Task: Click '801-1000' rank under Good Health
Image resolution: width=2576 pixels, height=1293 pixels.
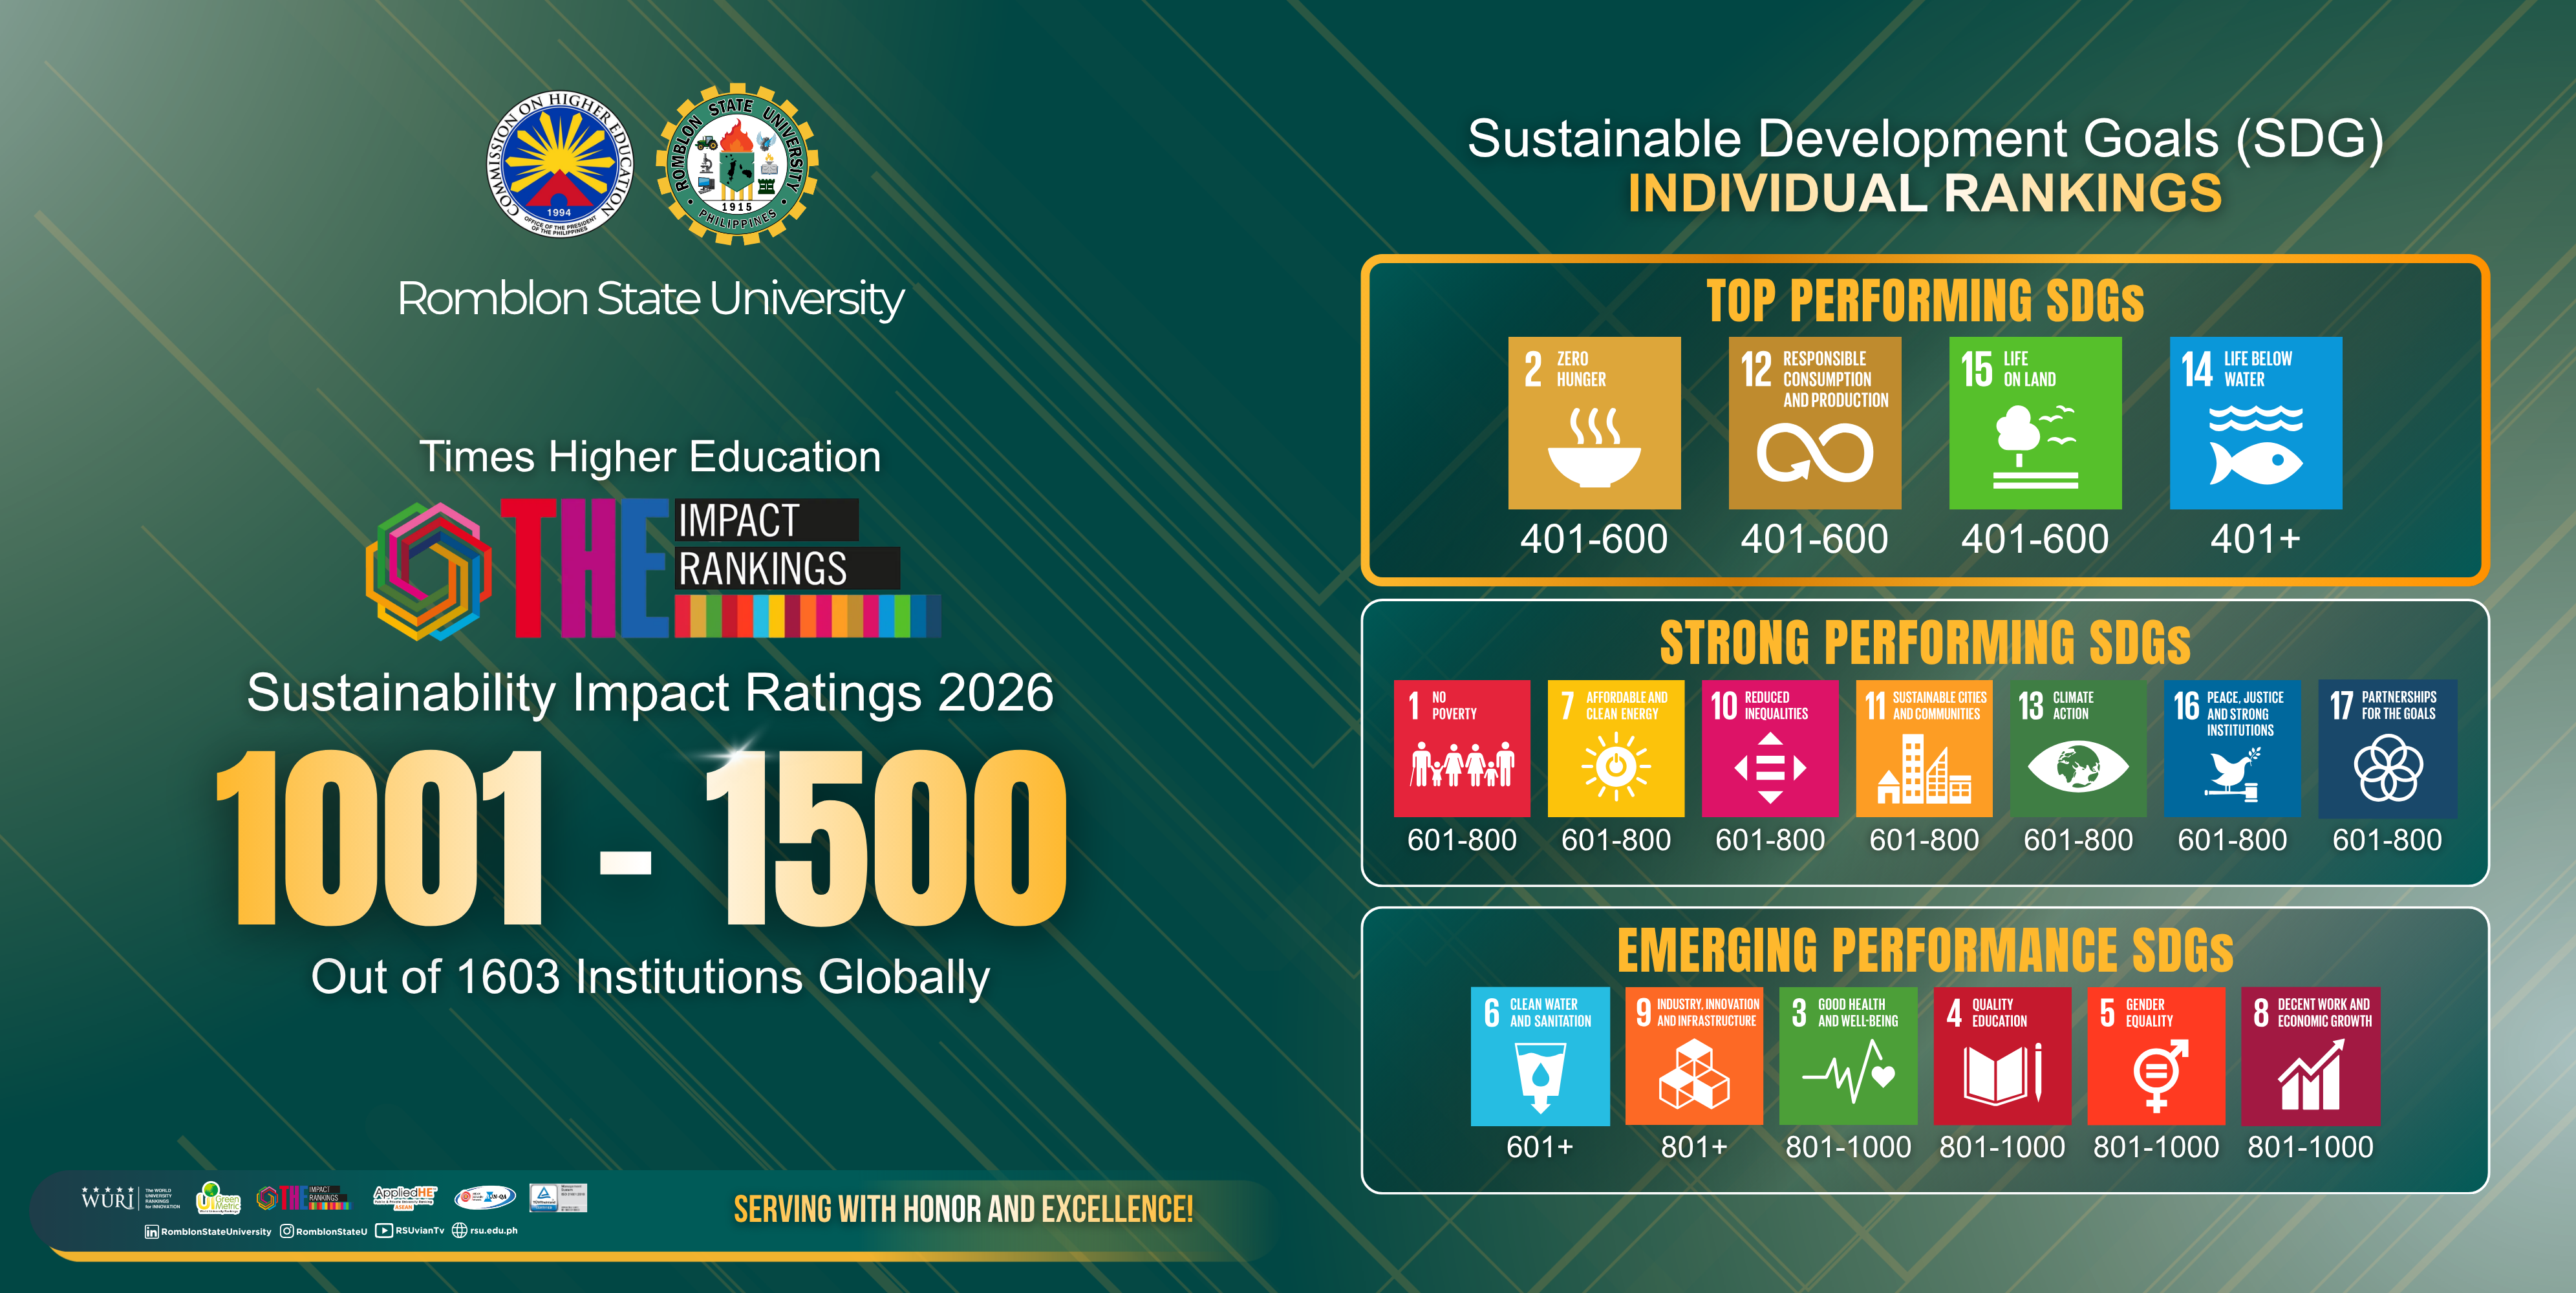Action: coord(1848,1147)
